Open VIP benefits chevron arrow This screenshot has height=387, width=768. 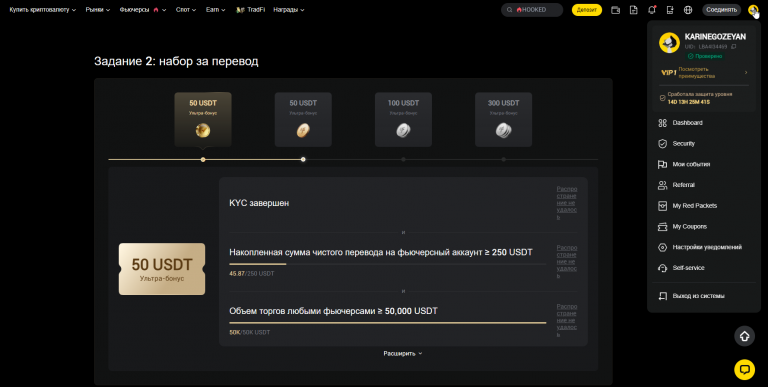(746, 73)
